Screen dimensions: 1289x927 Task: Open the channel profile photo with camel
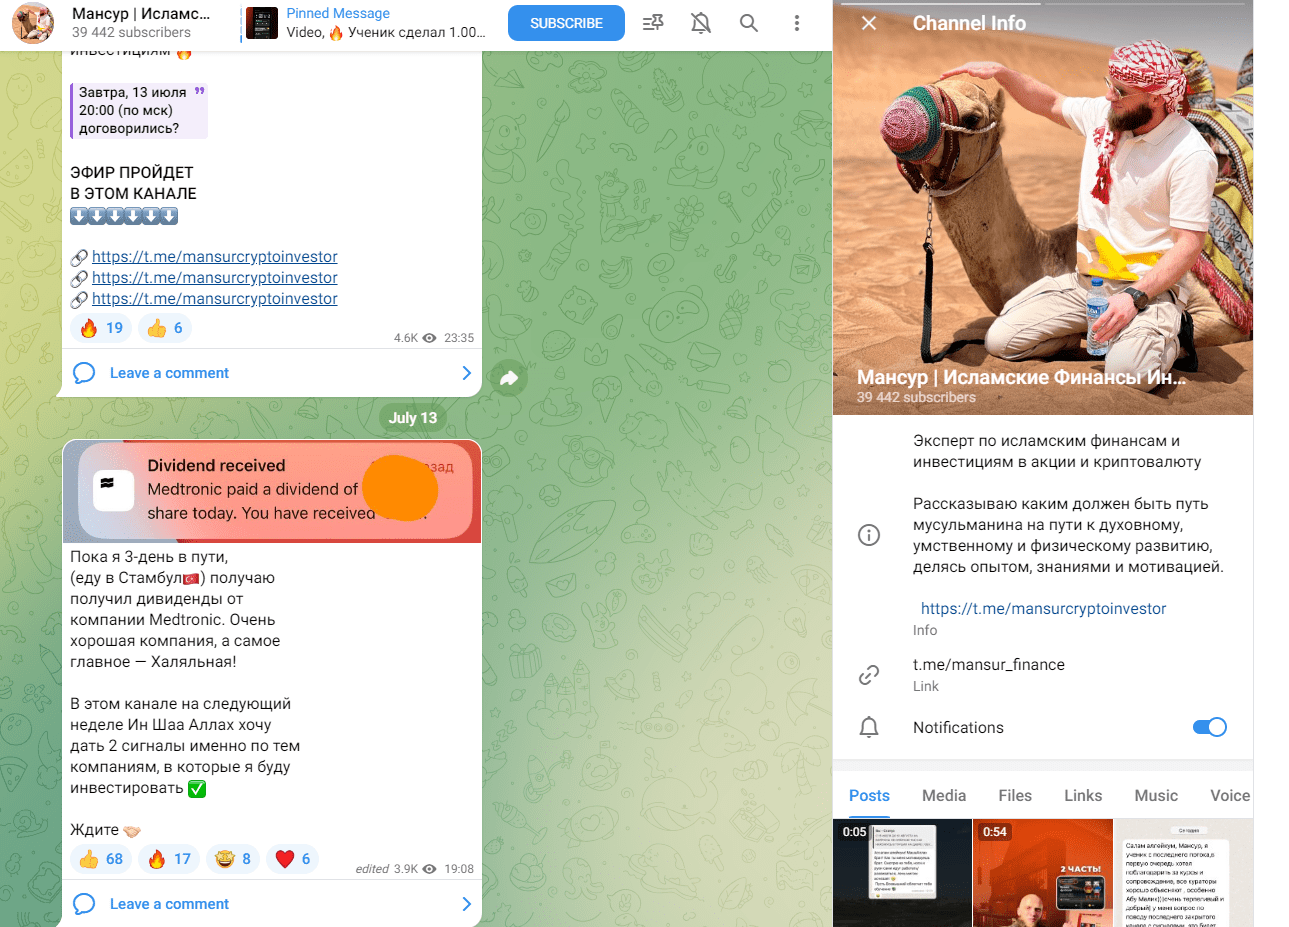tap(1043, 207)
